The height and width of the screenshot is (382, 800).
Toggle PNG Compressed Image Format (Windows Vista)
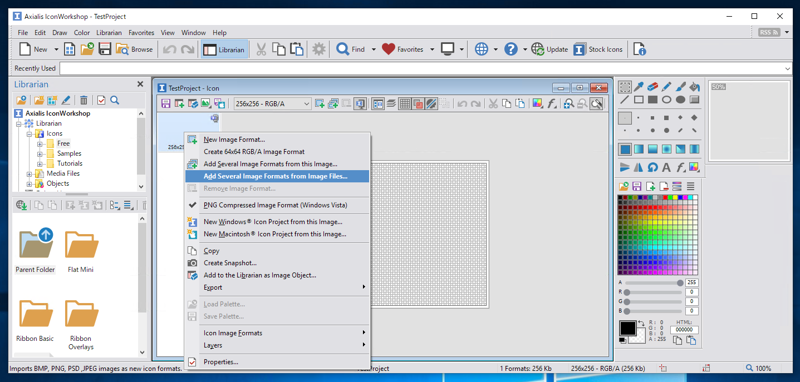(276, 205)
